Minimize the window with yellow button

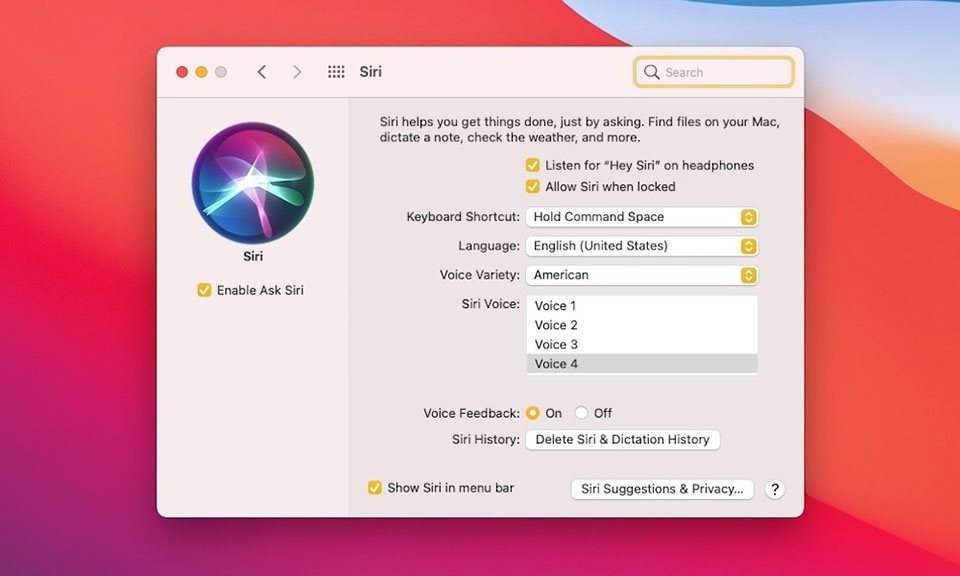[x=201, y=72]
